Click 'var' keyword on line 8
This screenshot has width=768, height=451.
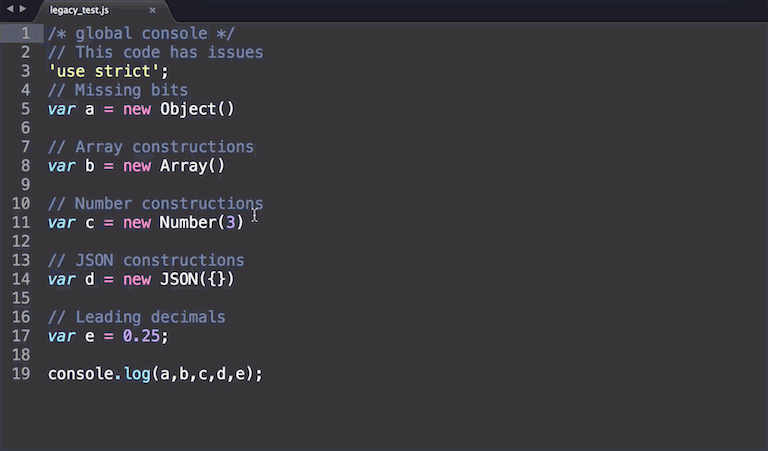click(62, 166)
